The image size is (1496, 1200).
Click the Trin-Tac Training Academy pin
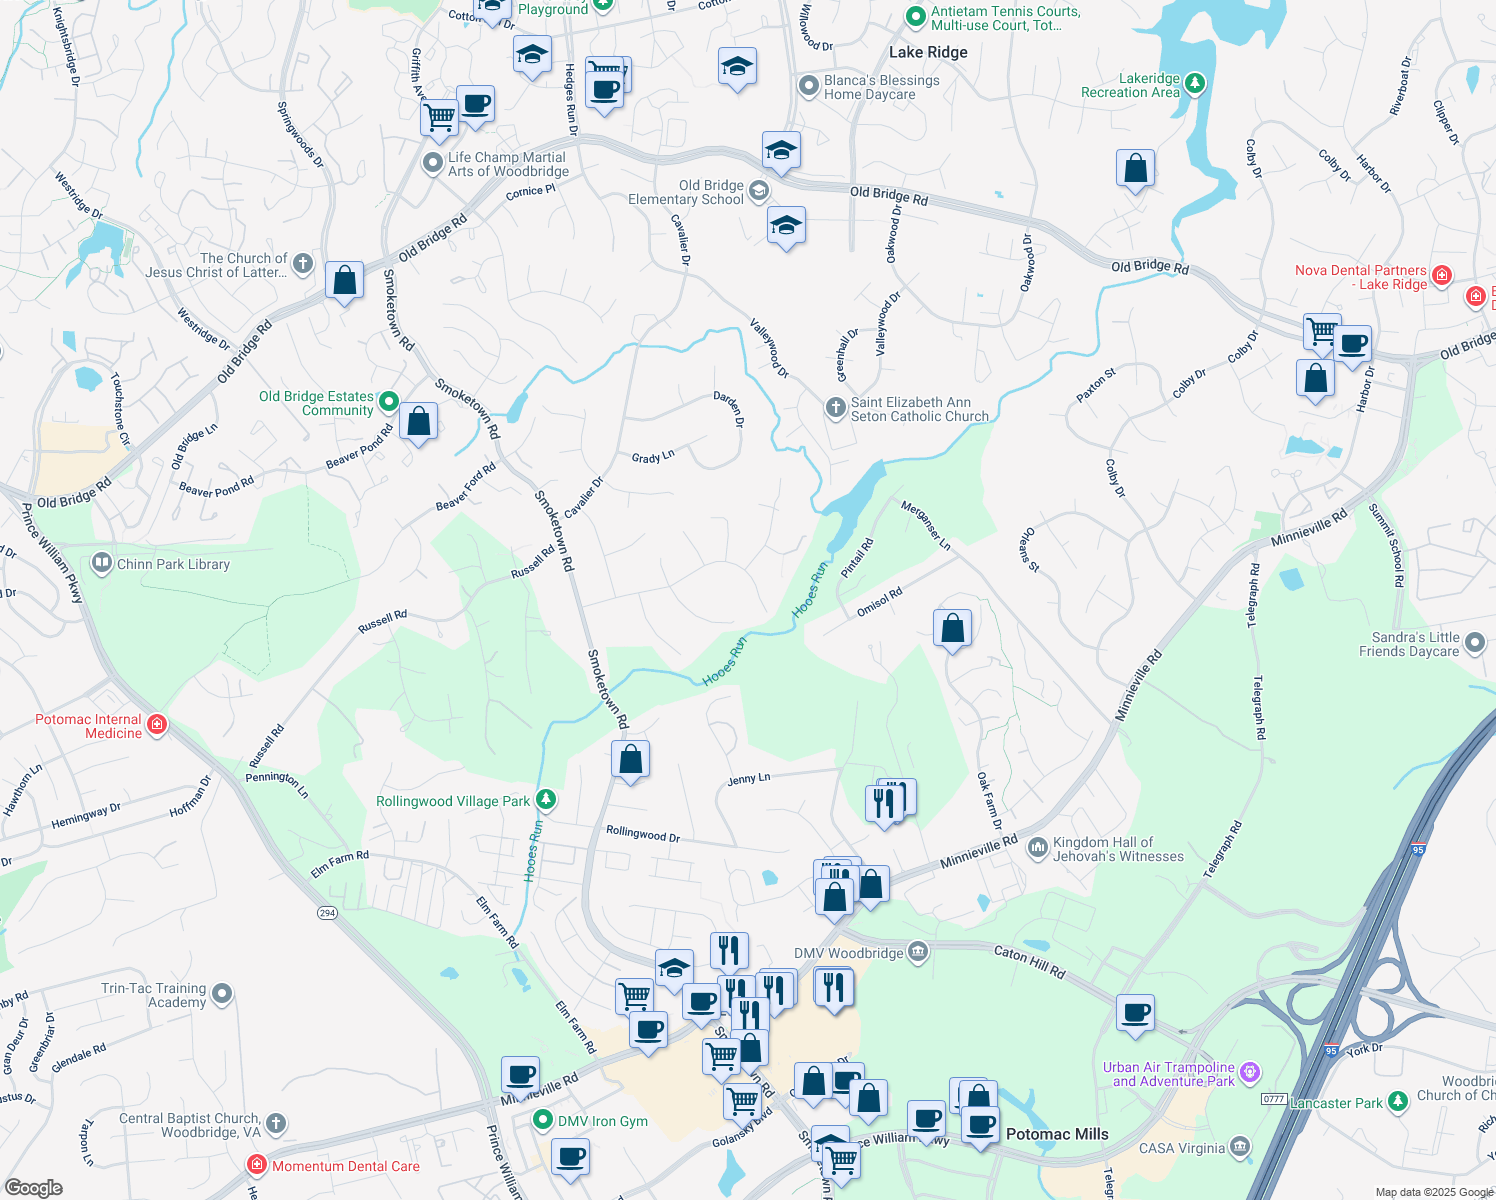222,994
